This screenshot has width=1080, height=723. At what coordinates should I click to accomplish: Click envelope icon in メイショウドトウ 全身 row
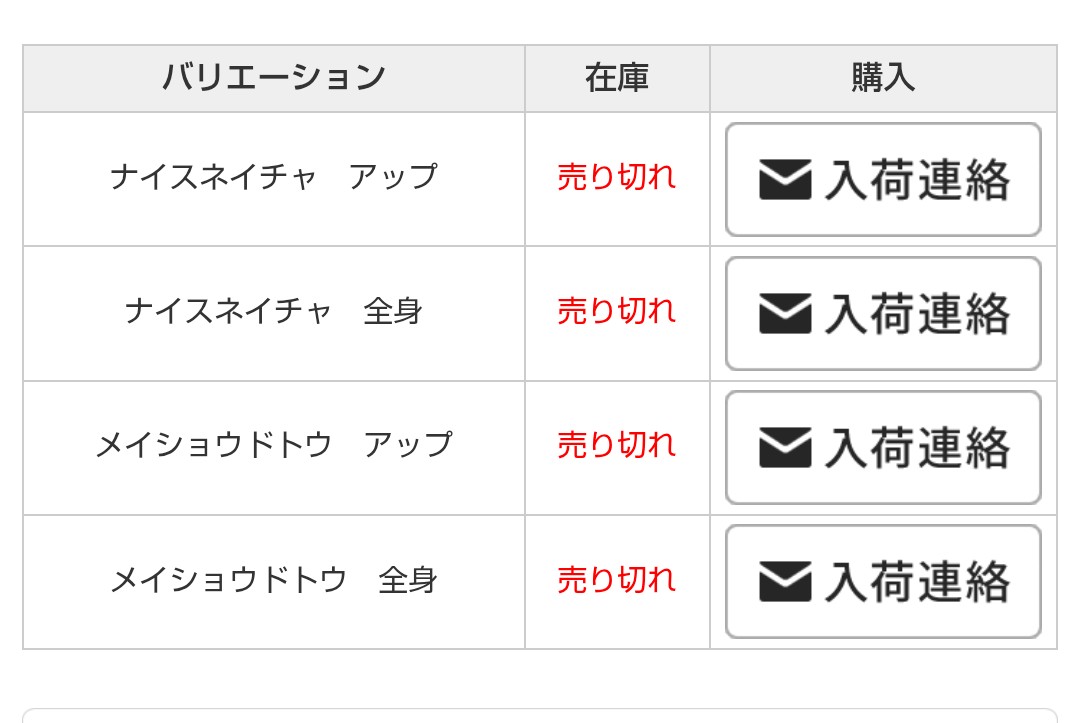[x=785, y=582]
